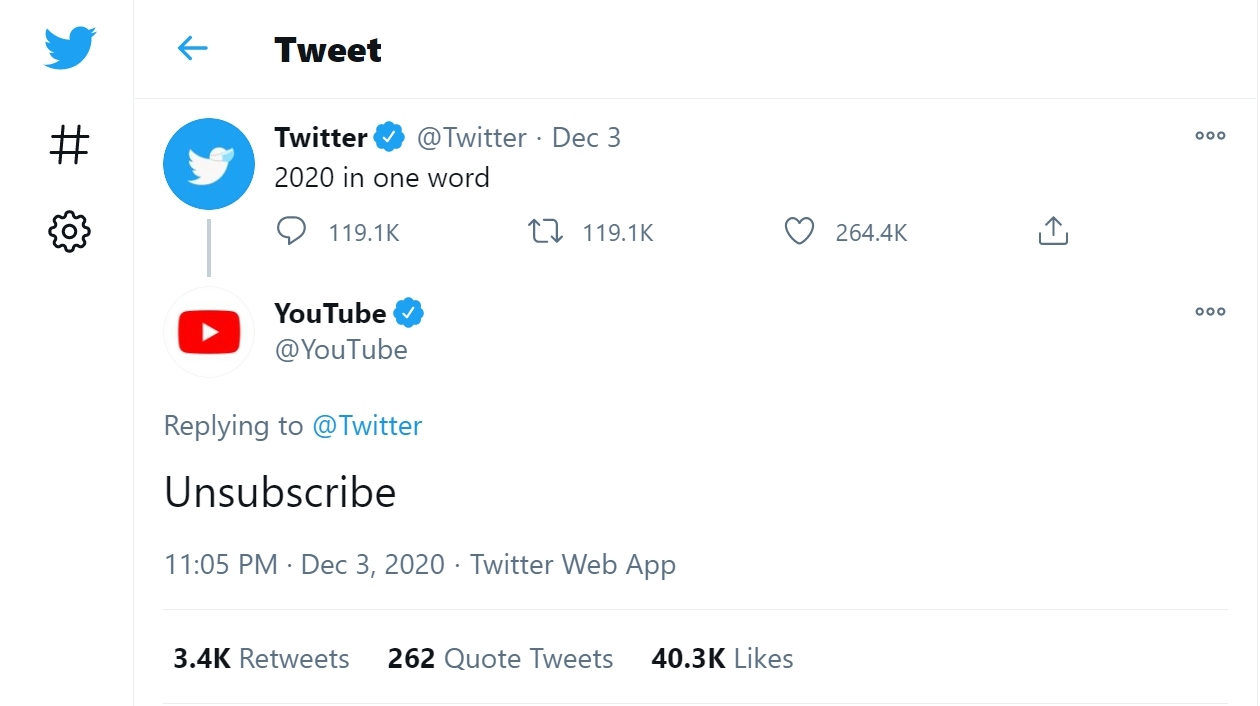Viewport: 1260px width, 706px height.
Task: View the 3.4K Retweets list
Action: [x=261, y=659]
